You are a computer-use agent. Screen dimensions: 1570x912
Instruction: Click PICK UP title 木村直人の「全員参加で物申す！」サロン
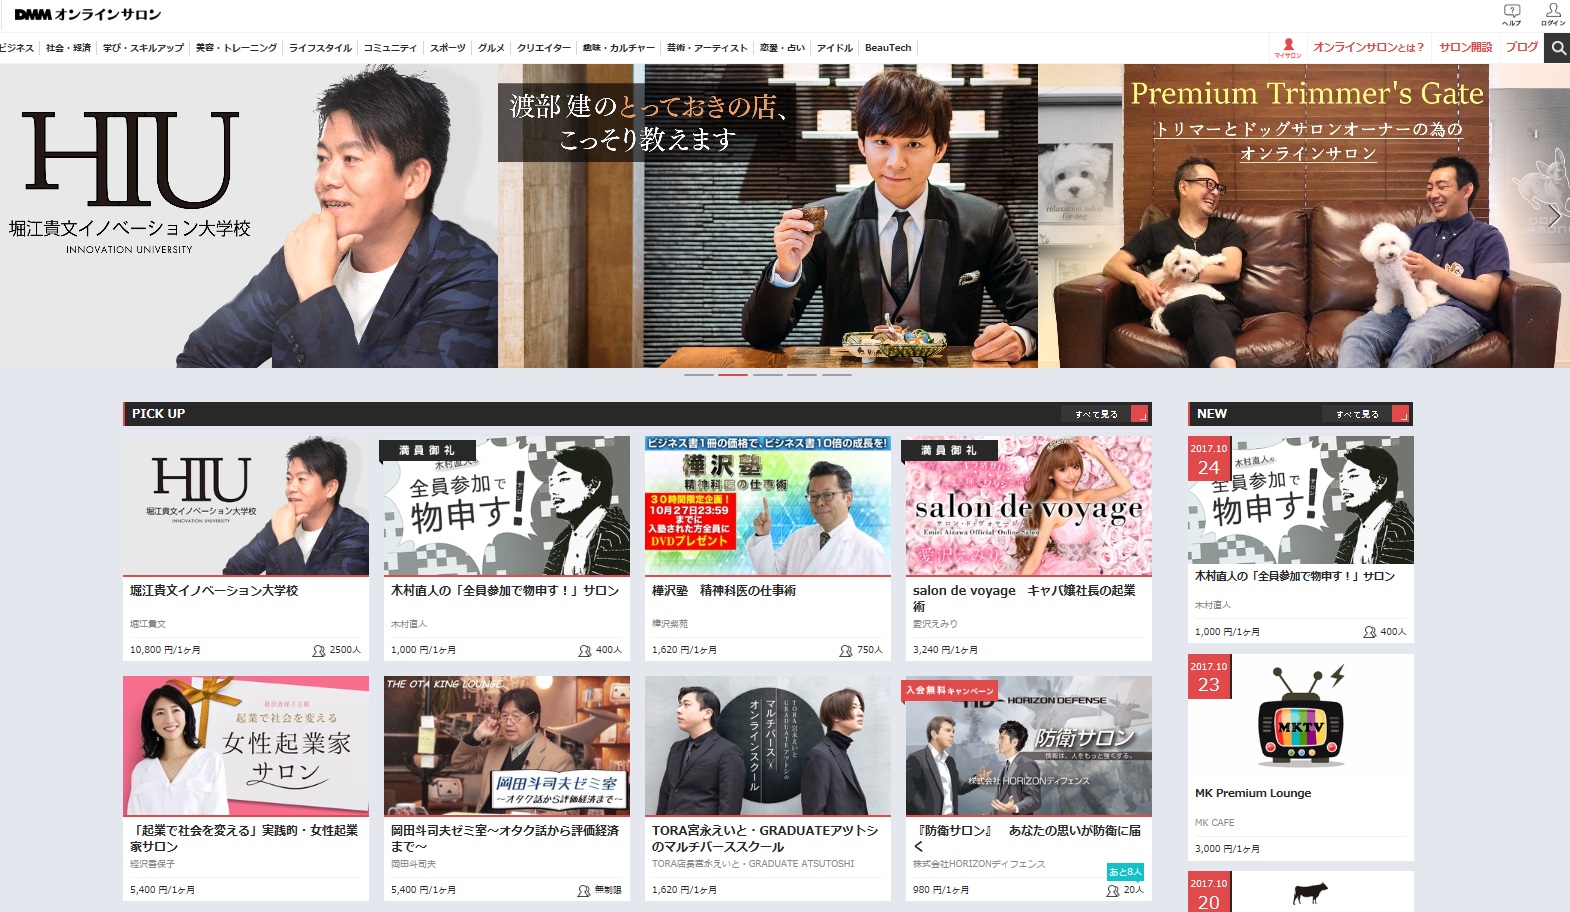pos(505,591)
